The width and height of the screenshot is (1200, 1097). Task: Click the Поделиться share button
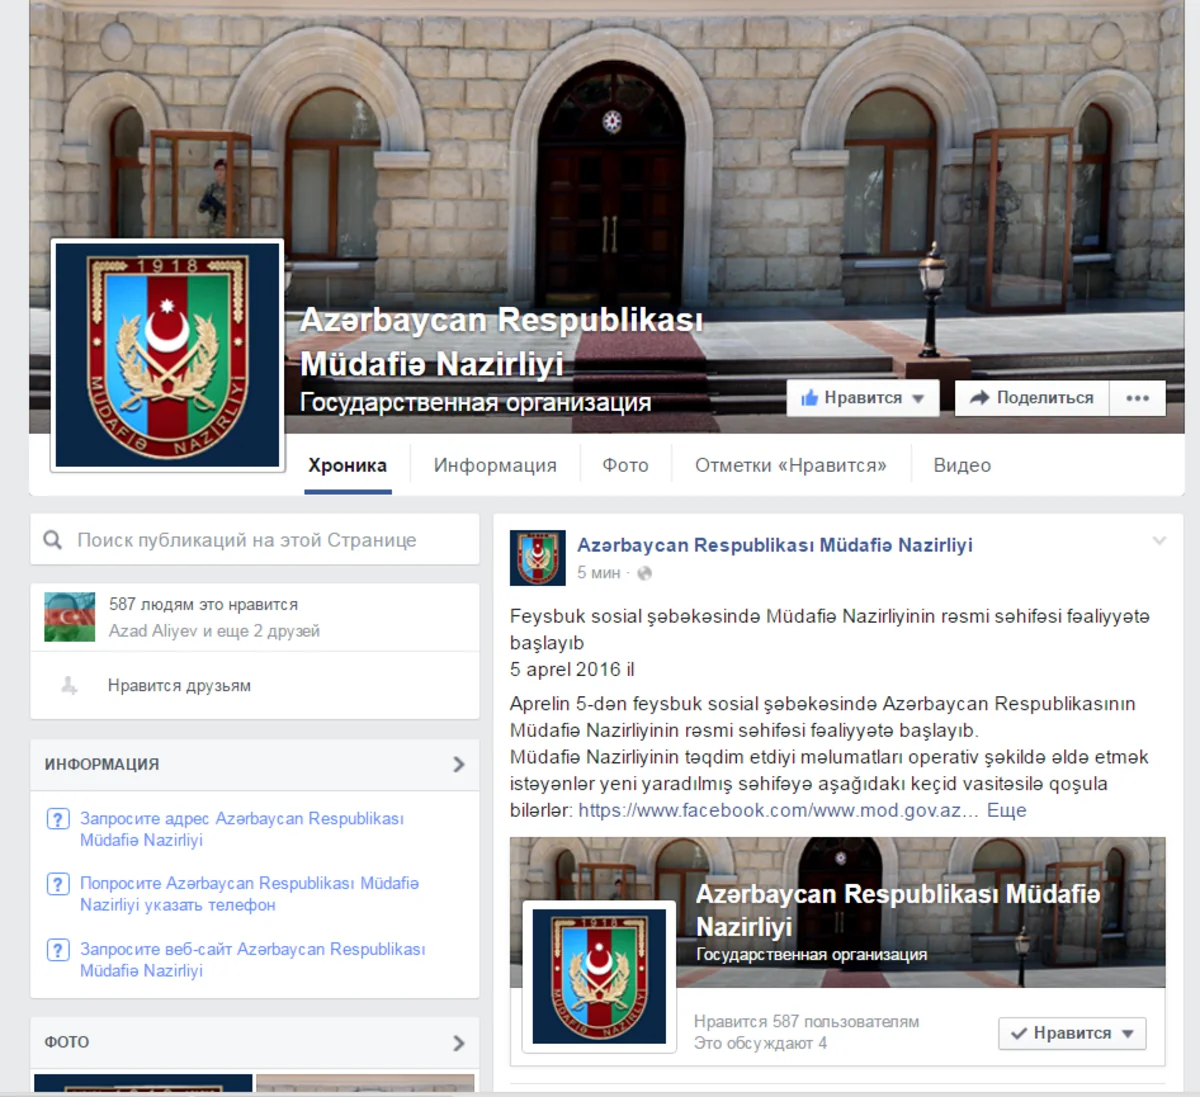click(1032, 398)
